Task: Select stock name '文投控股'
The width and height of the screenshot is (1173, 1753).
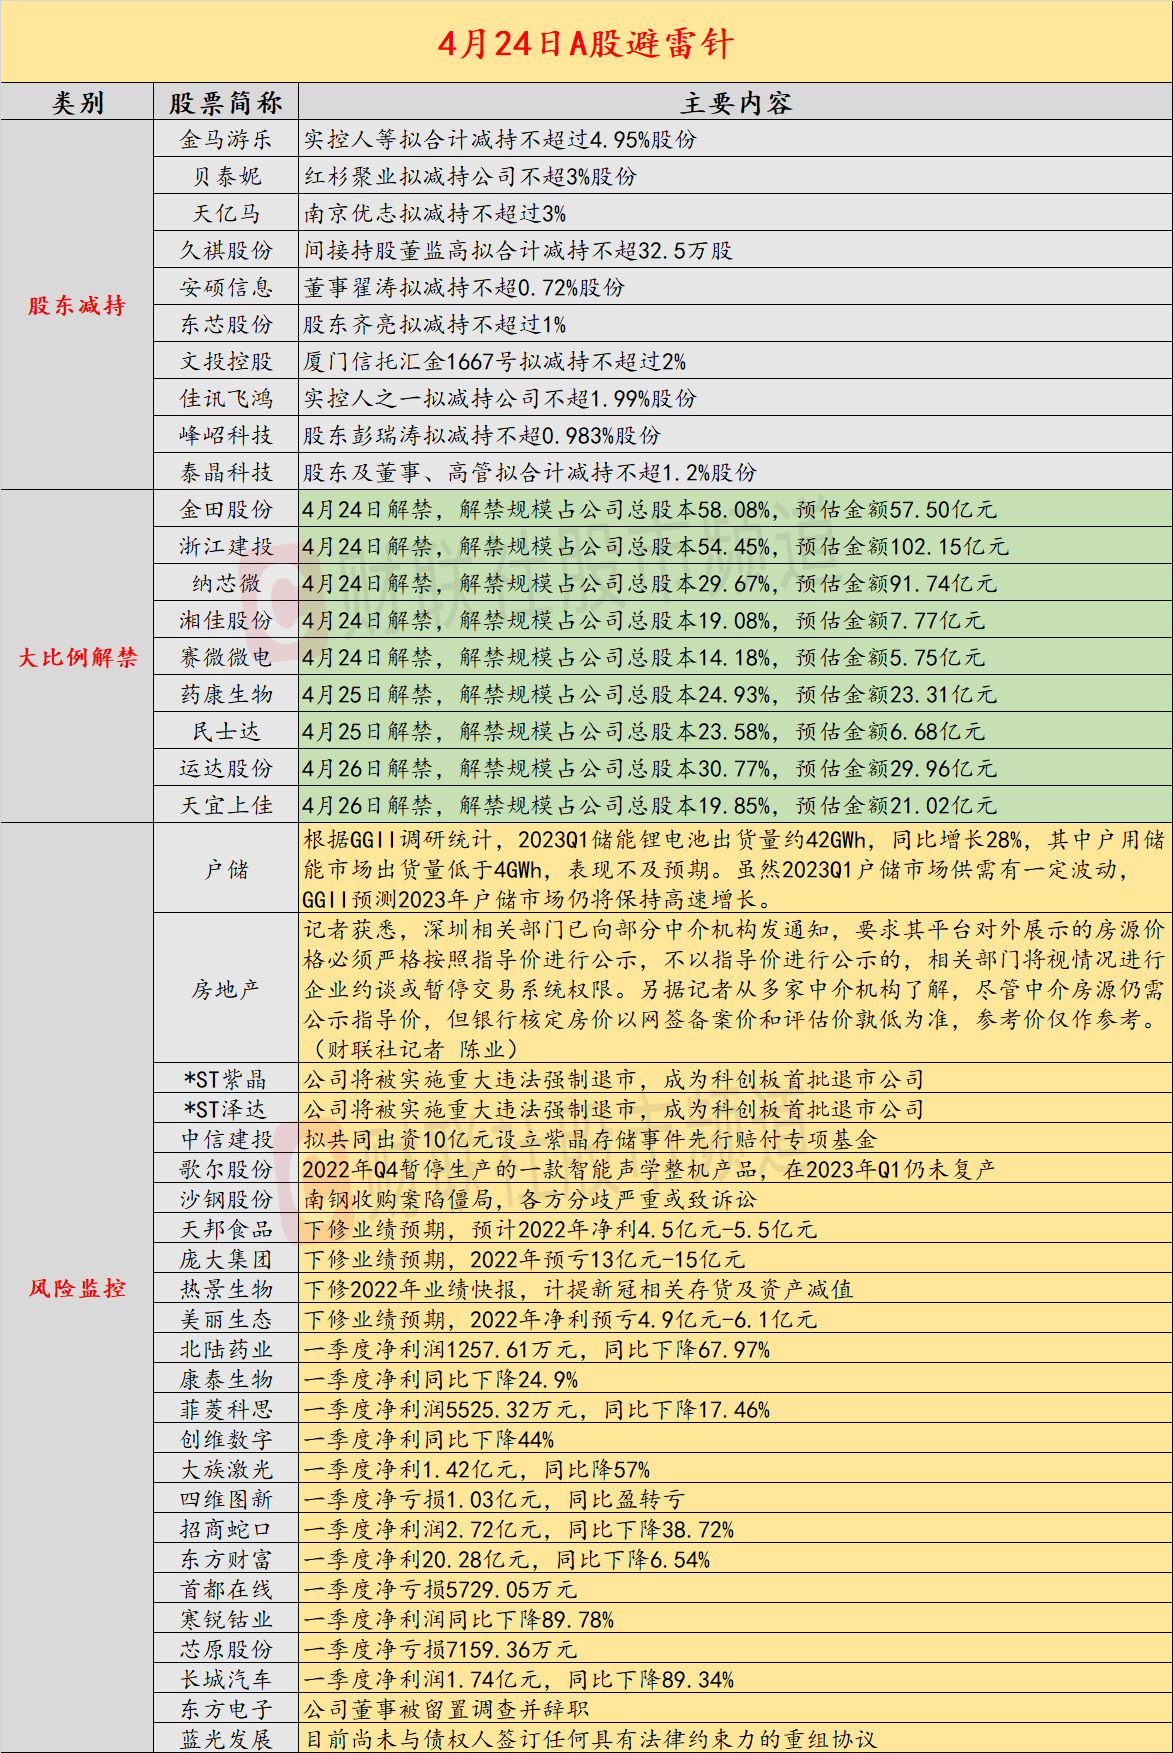Action: pos(226,361)
